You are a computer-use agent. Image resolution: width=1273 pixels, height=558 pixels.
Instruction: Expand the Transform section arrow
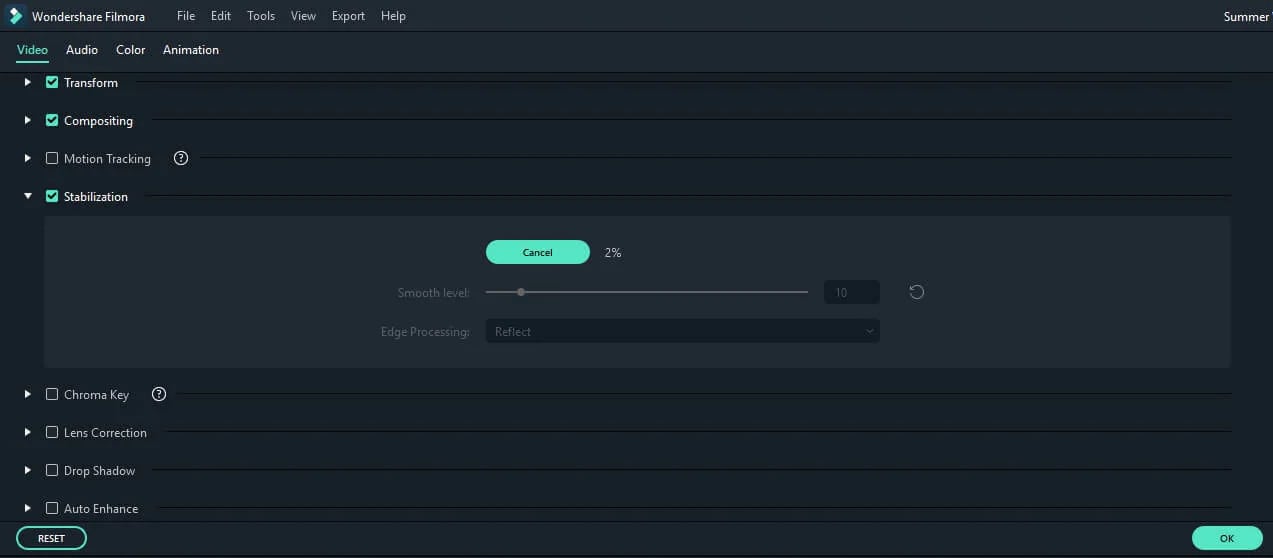pos(28,82)
